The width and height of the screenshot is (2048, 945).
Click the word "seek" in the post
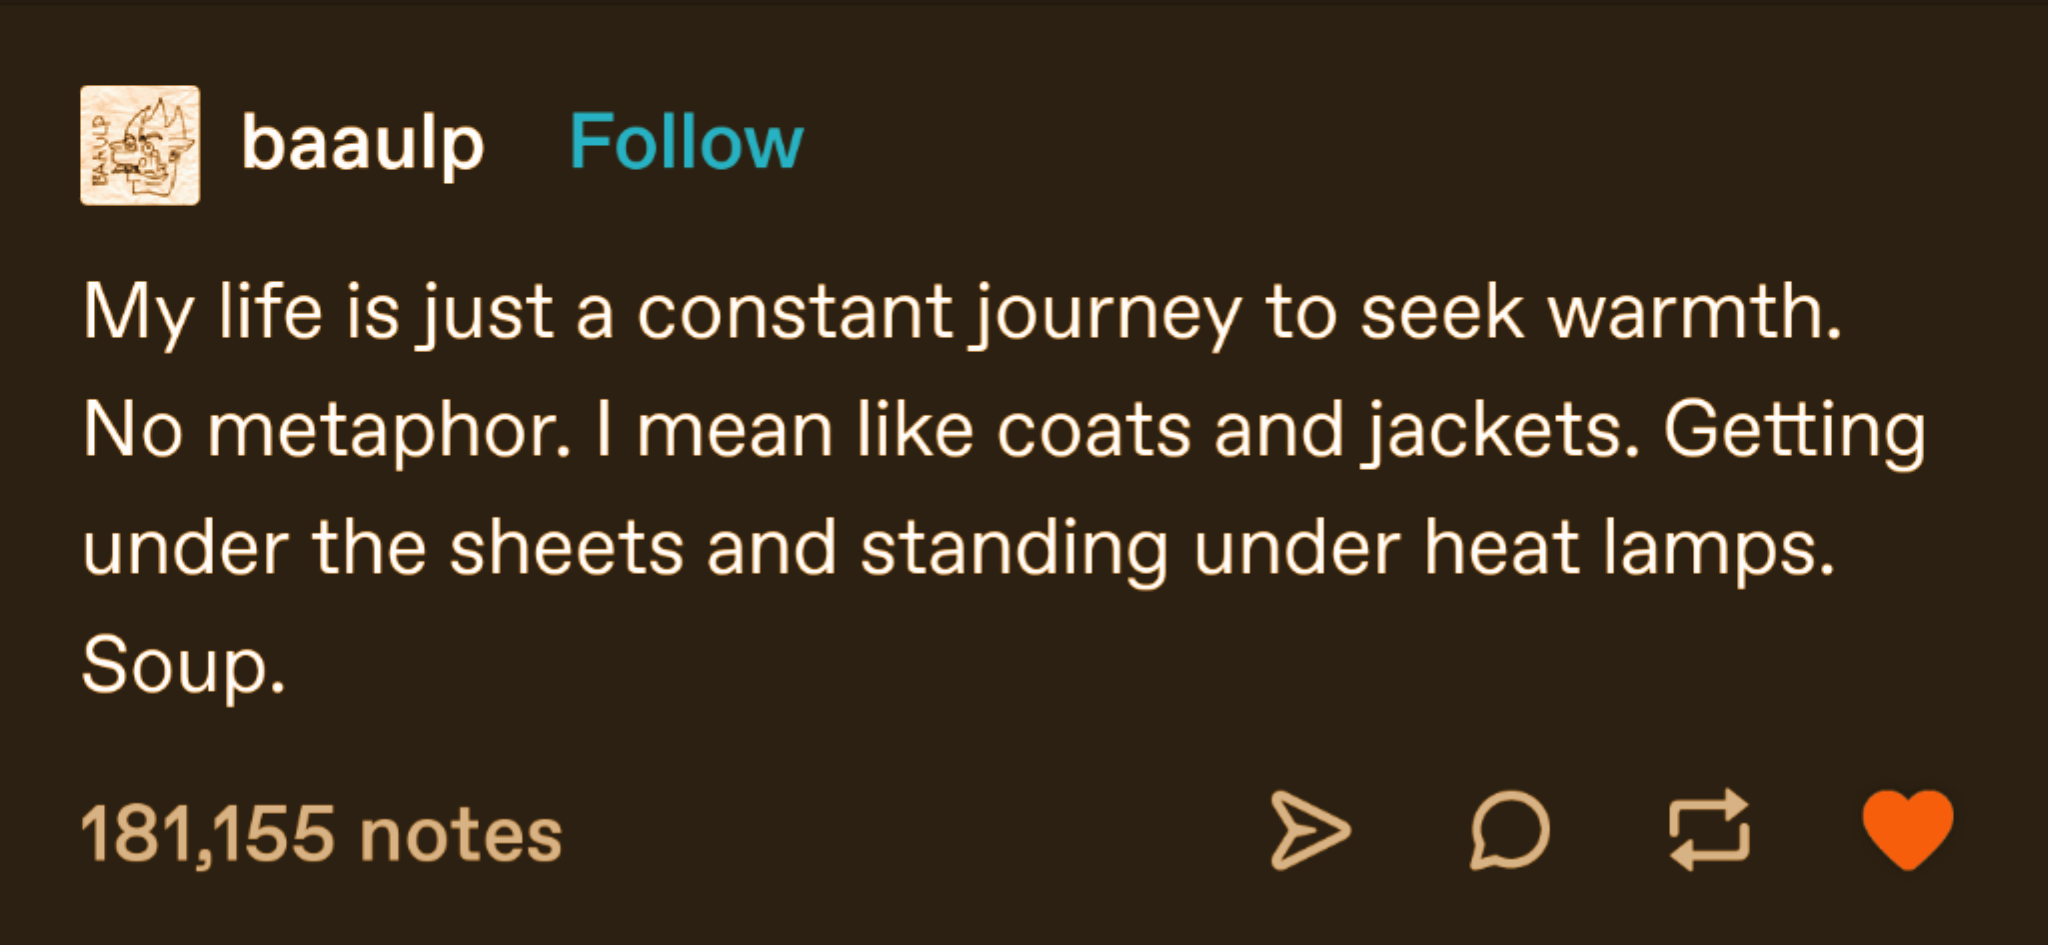point(1441,312)
